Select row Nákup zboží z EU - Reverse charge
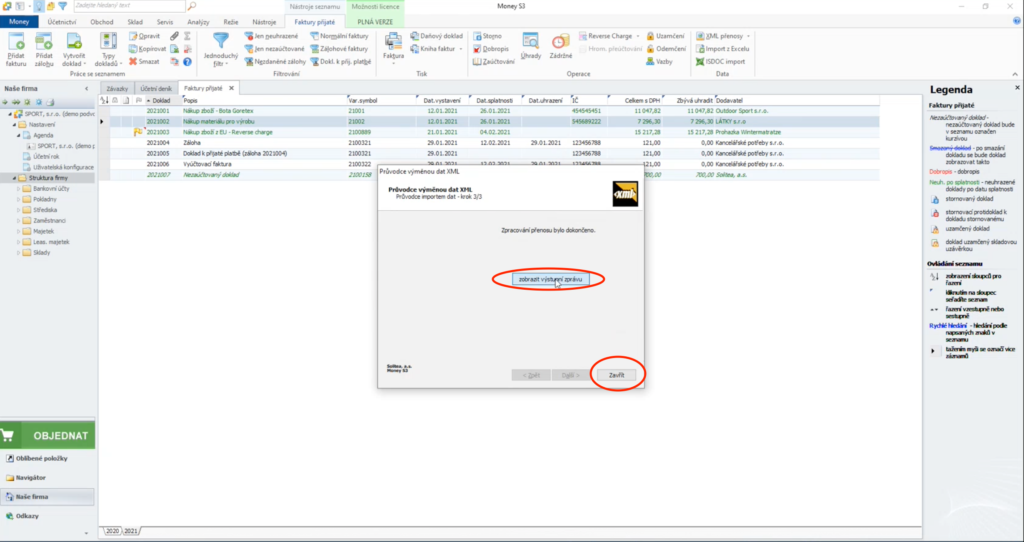 coord(488,133)
